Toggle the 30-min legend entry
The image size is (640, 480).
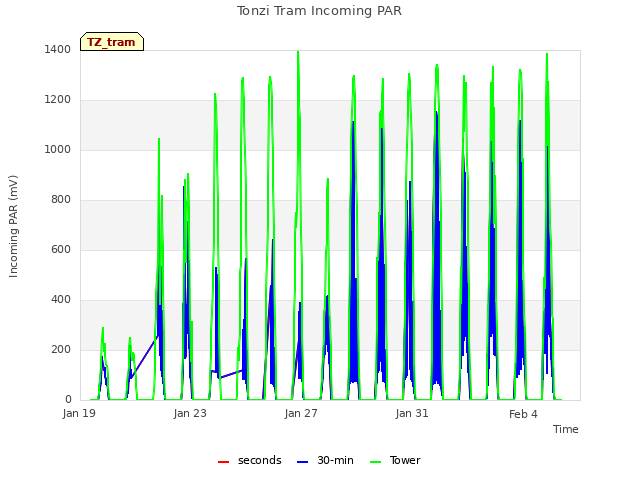(325, 460)
